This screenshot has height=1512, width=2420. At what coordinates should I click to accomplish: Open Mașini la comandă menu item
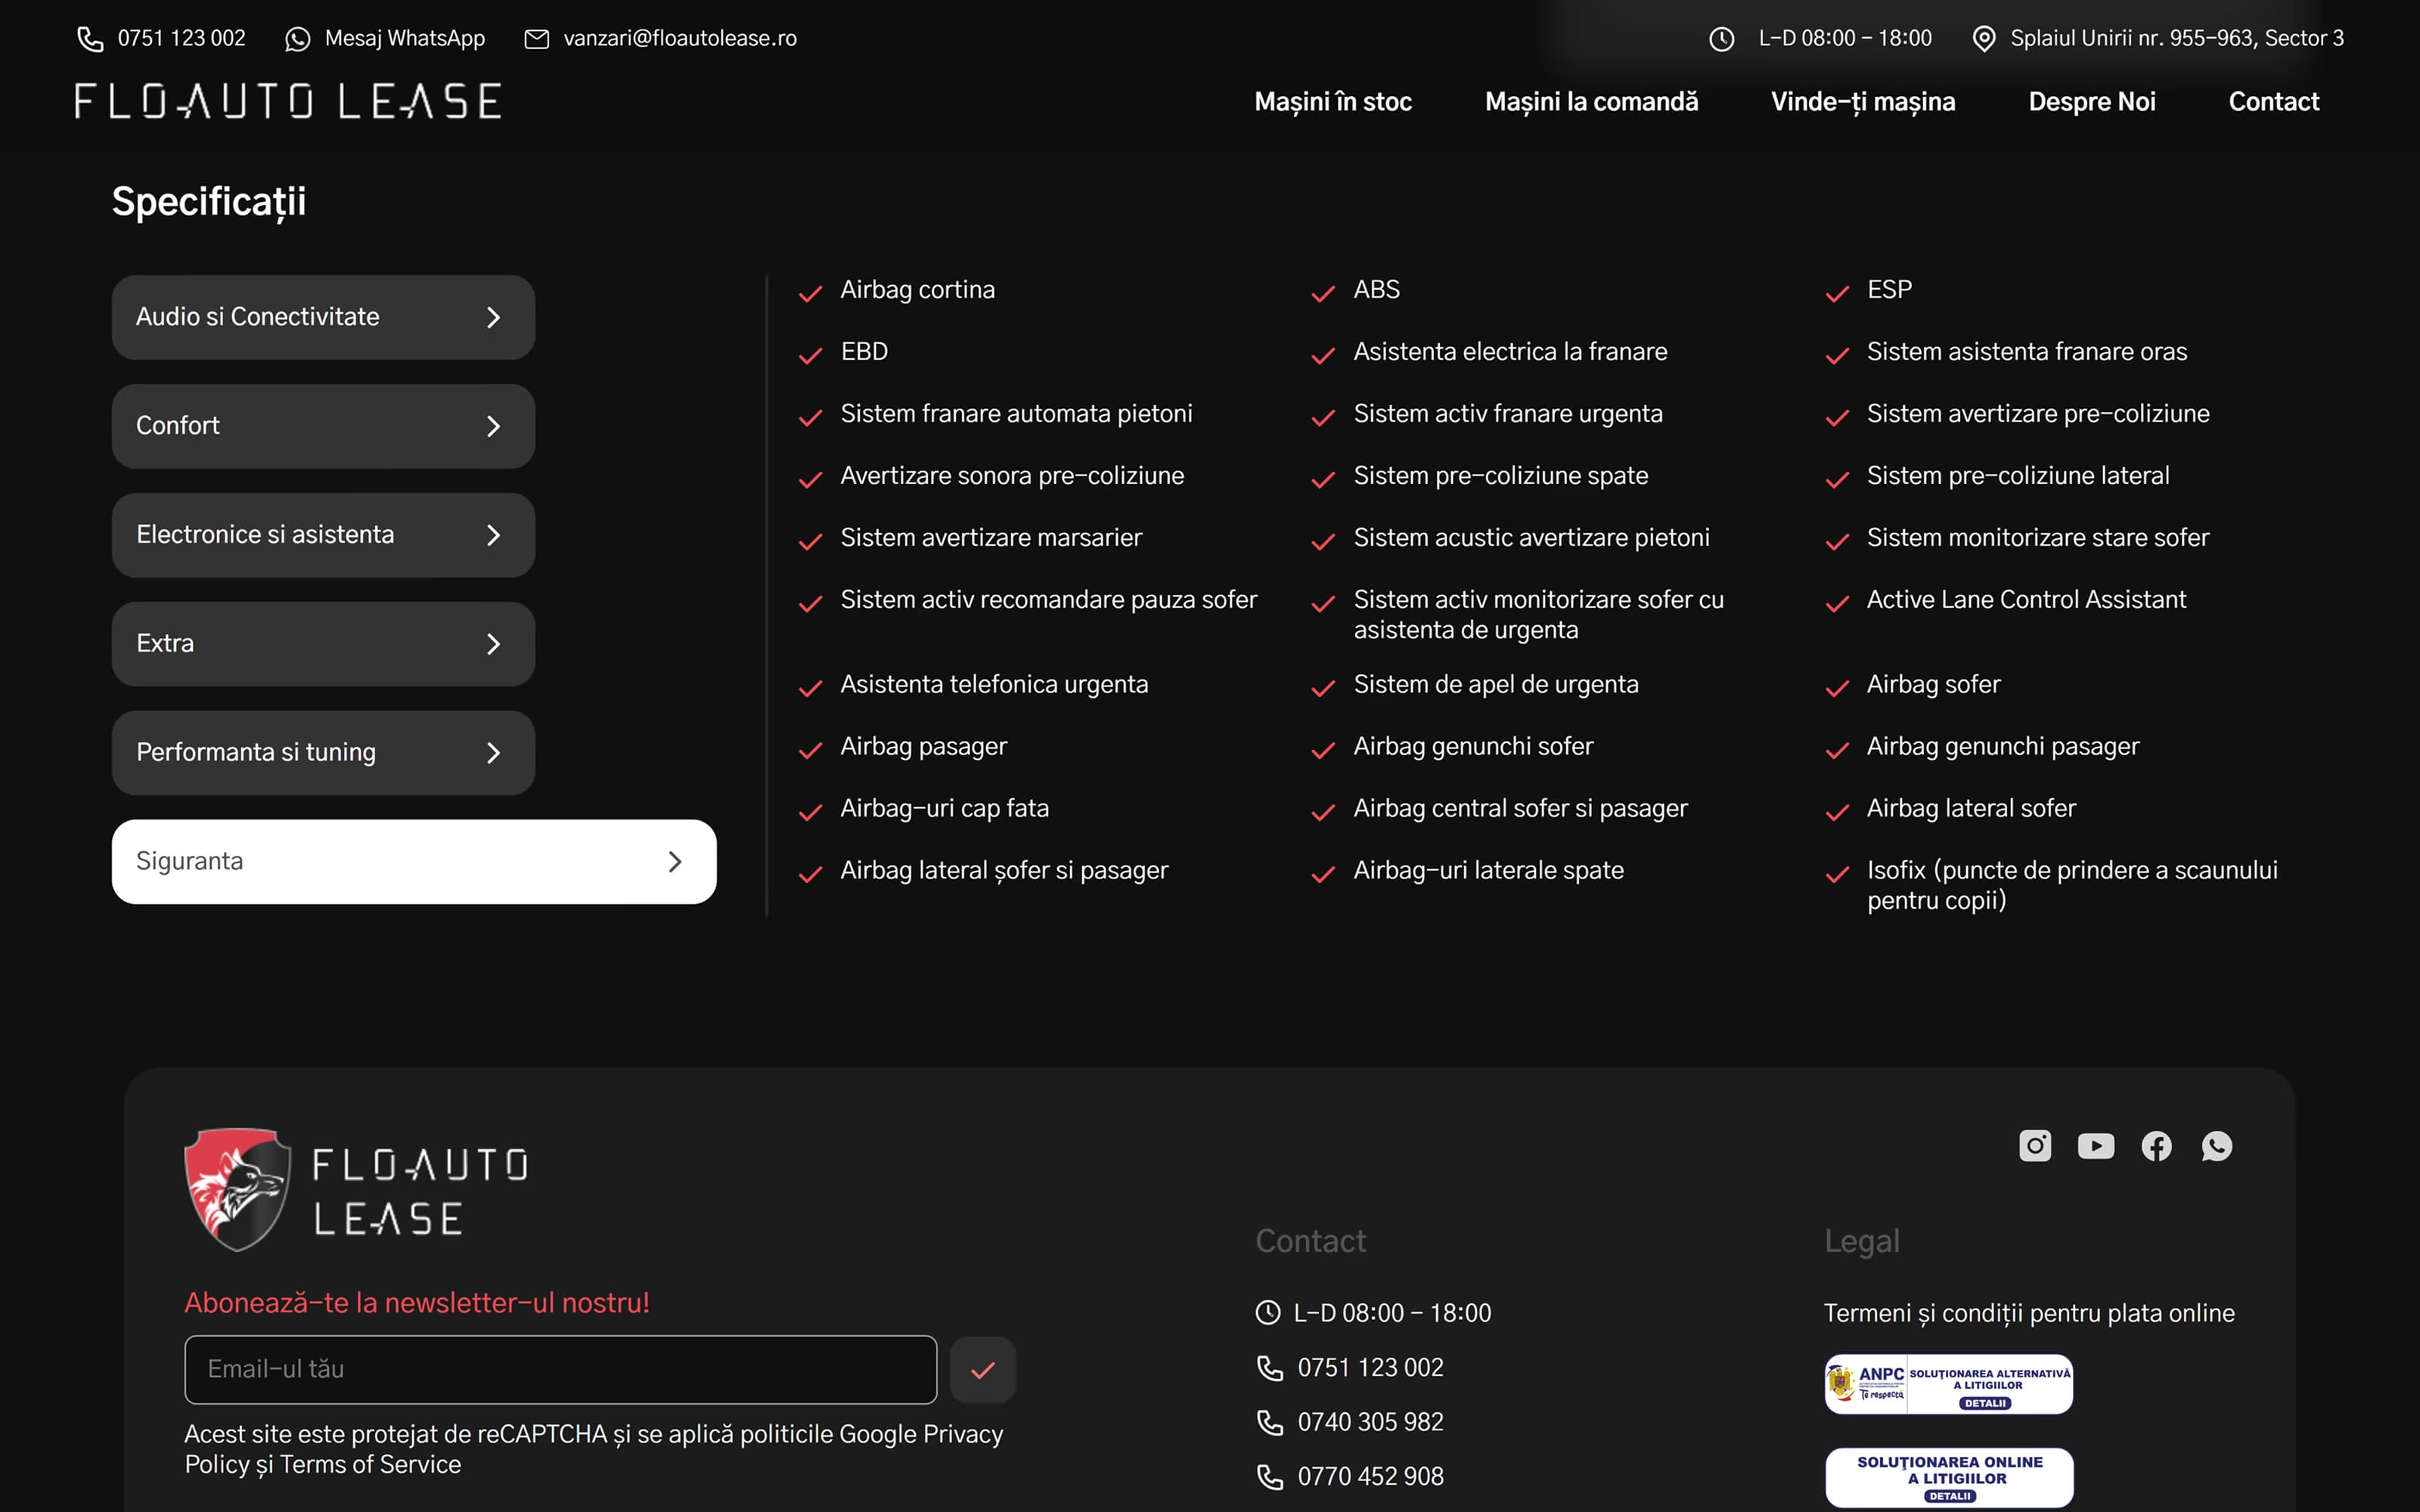pyautogui.click(x=1591, y=102)
